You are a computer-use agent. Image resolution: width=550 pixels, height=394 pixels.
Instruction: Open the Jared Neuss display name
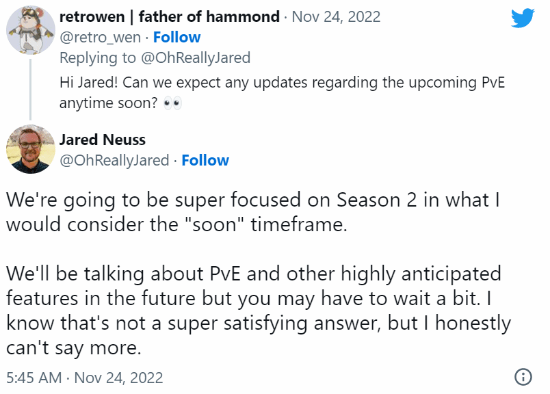(x=102, y=140)
